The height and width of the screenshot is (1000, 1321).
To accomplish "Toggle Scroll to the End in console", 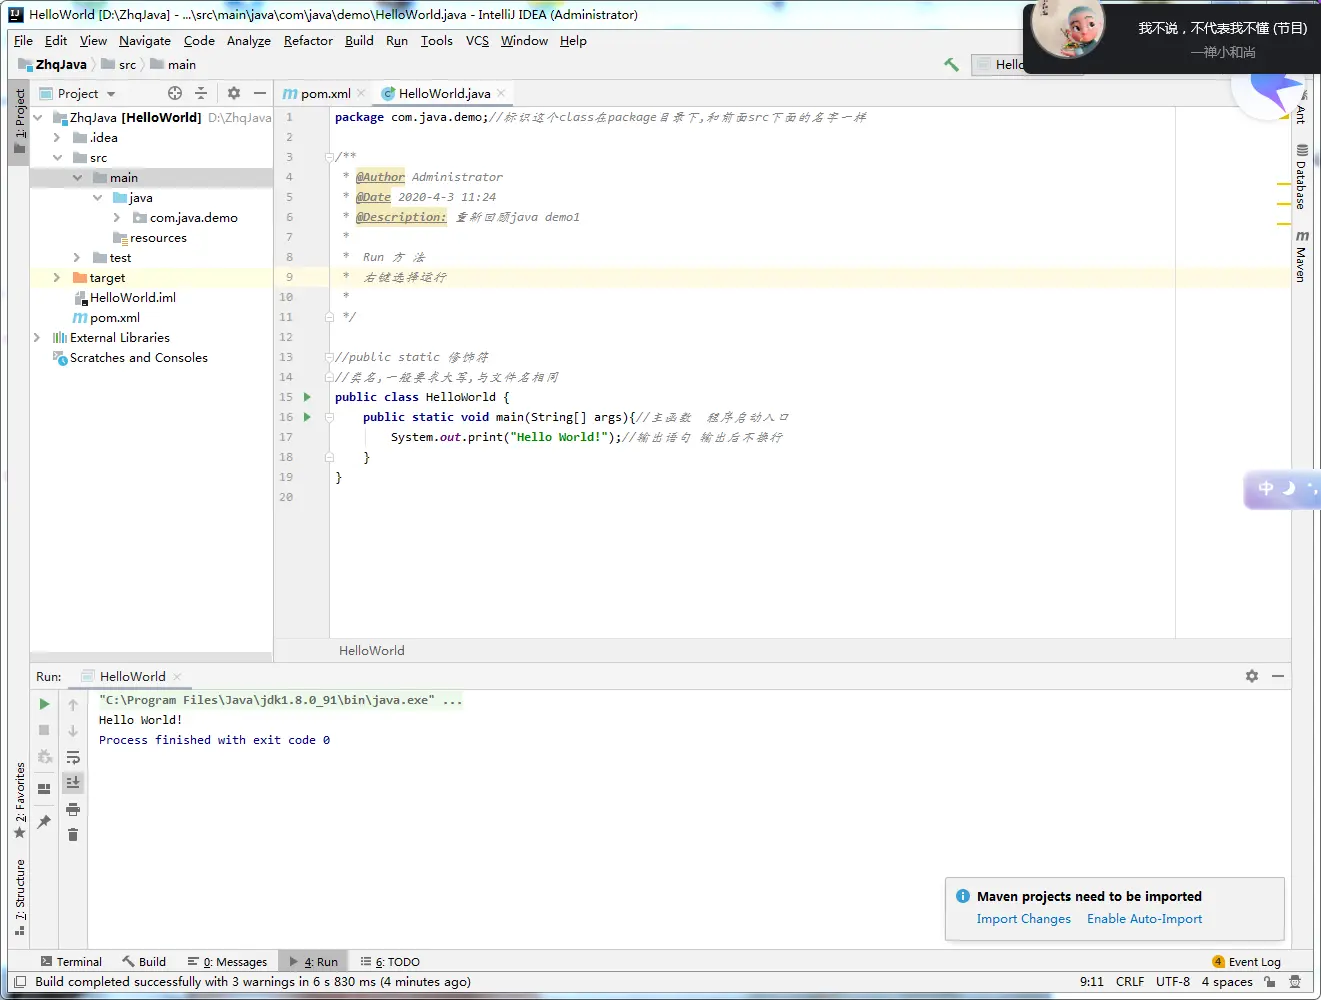I will click(73, 782).
